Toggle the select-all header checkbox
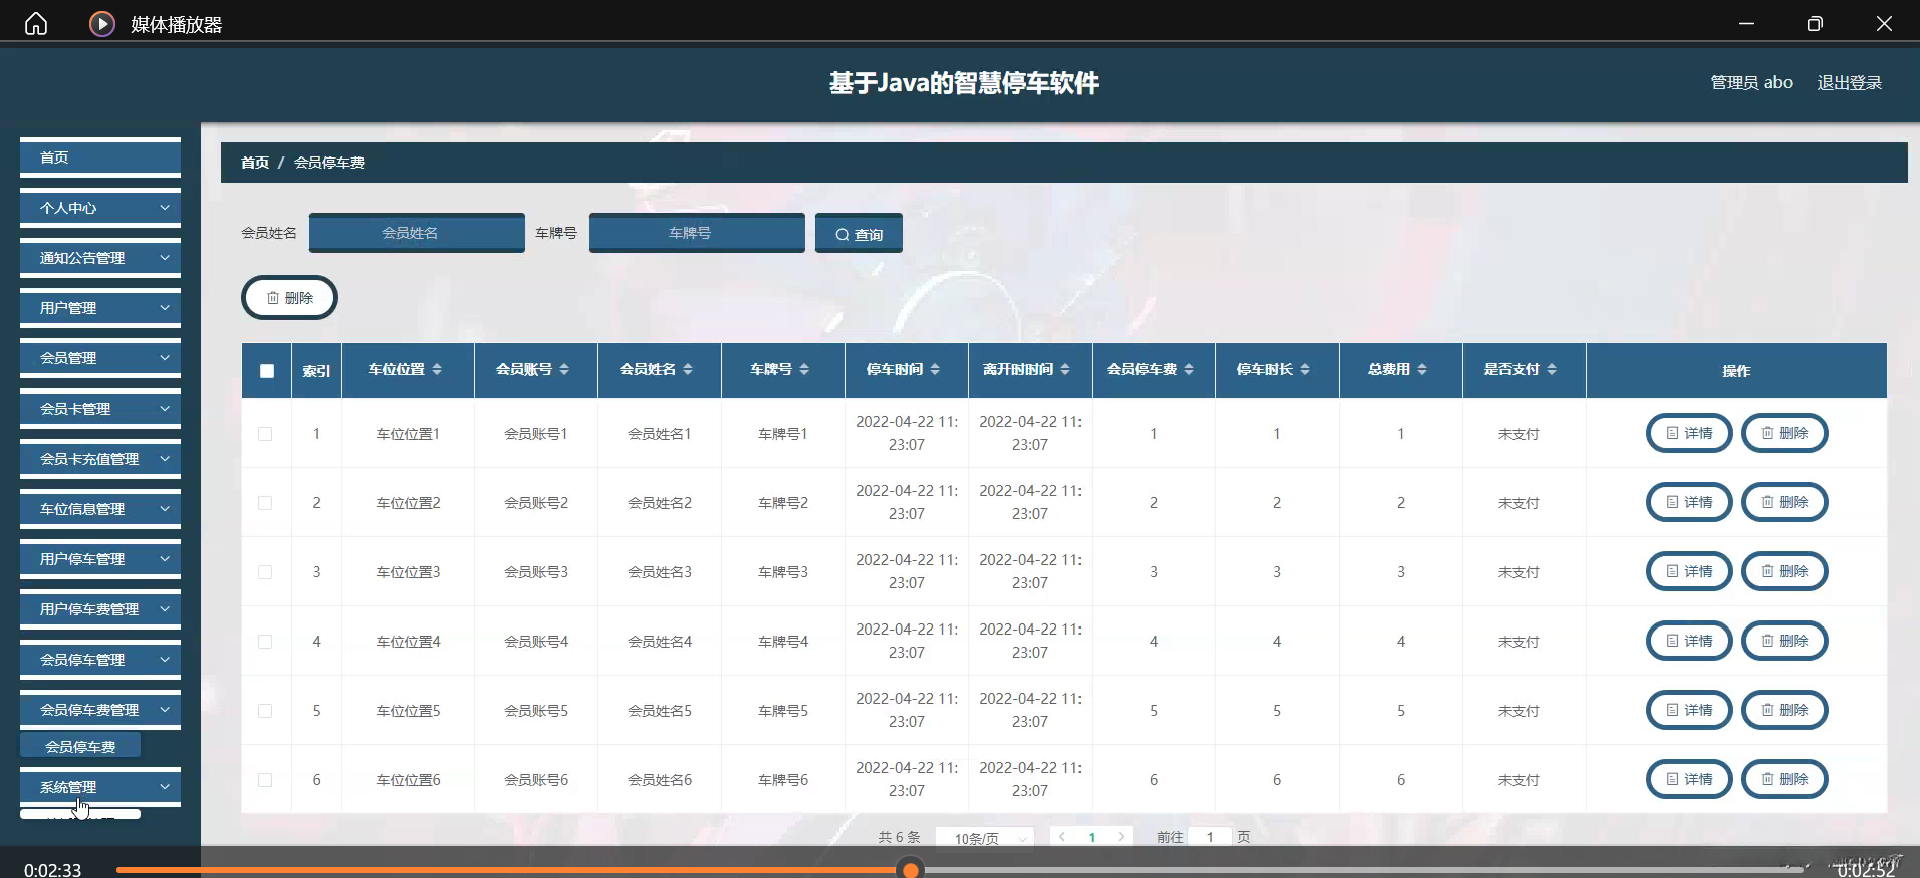The height and width of the screenshot is (878, 1920). 267,371
